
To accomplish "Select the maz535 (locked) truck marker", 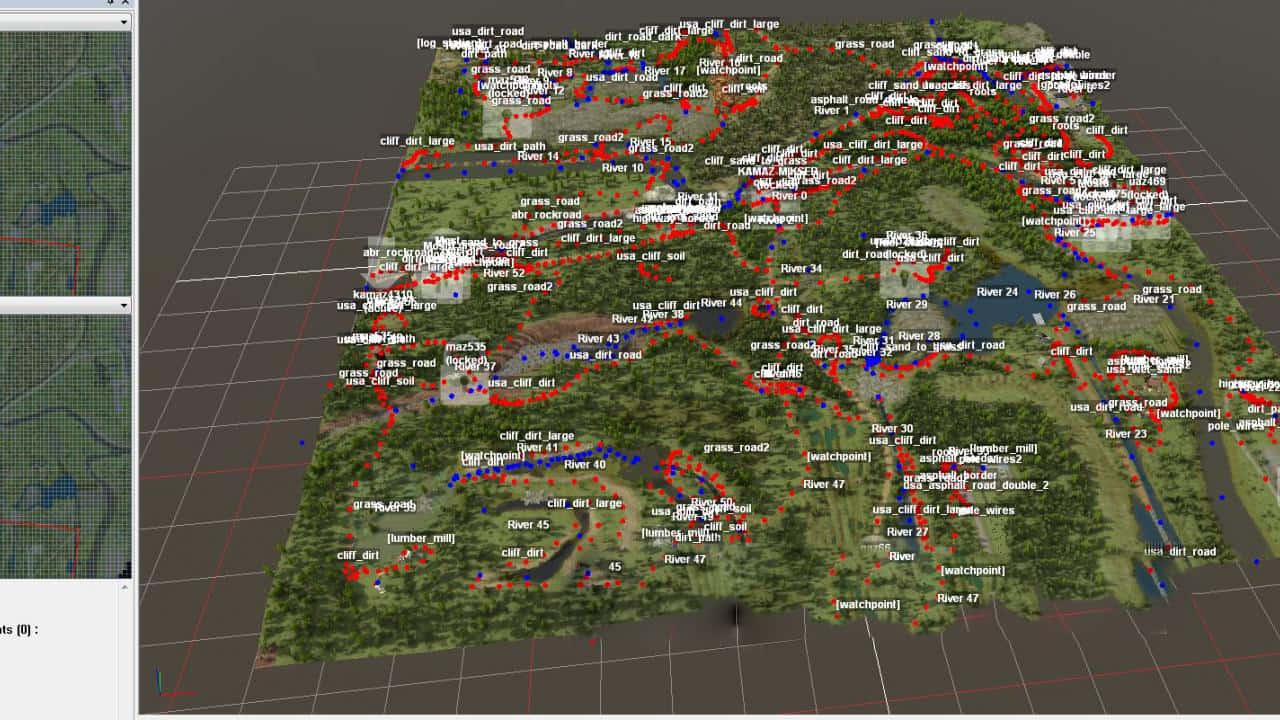I will tap(465, 353).
